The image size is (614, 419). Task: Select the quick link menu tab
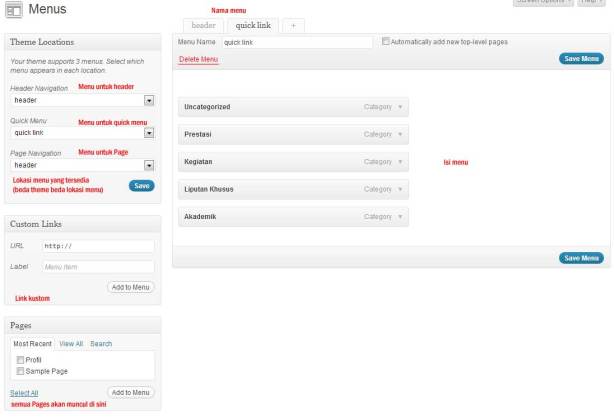(x=253, y=25)
